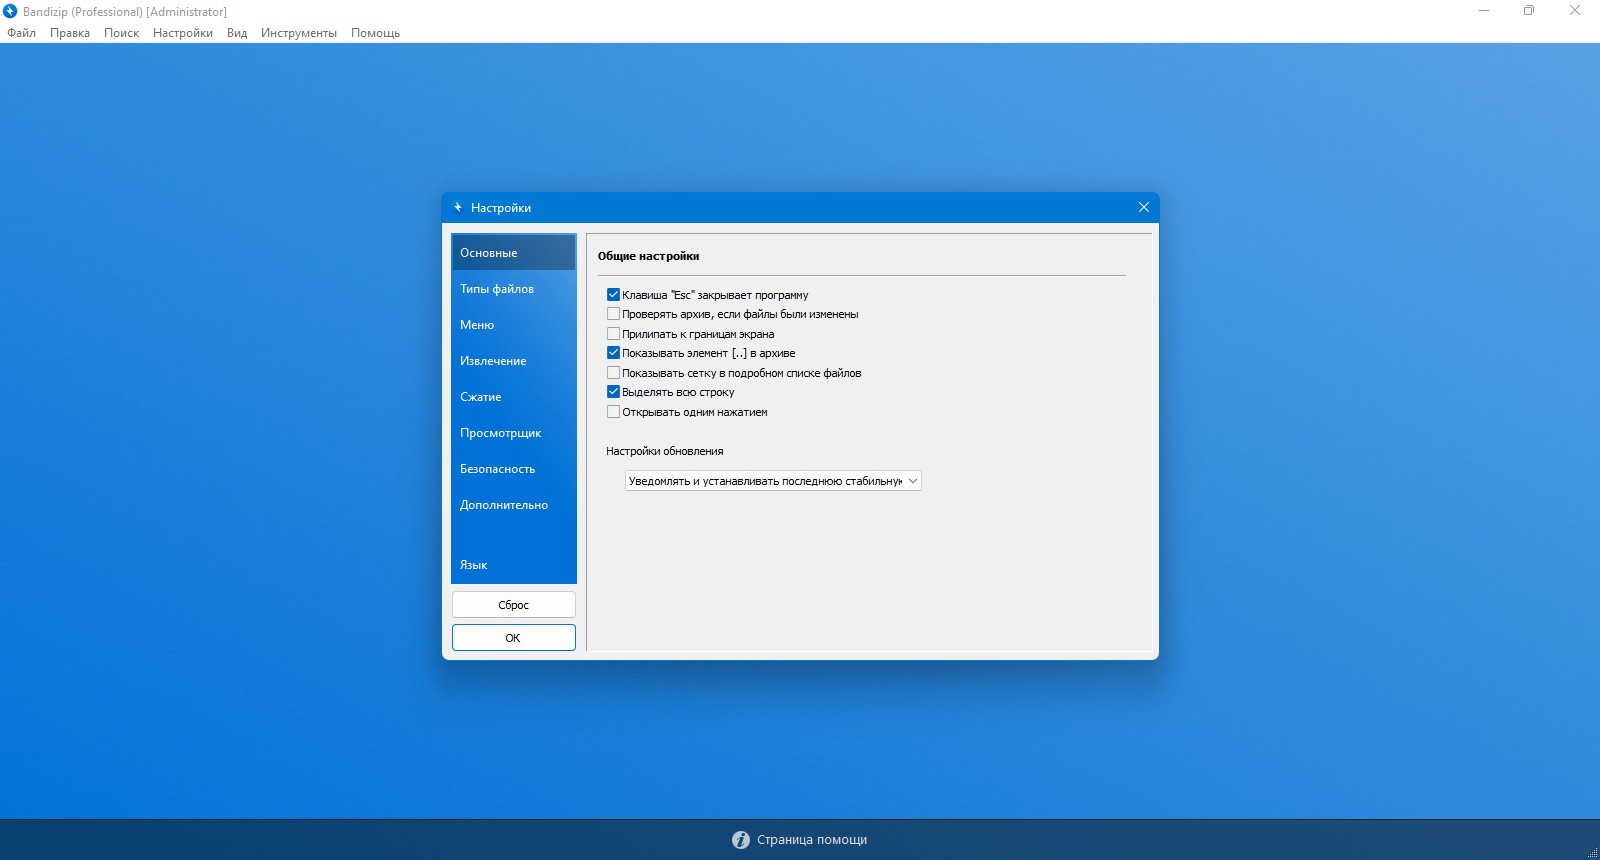
Task: Toggle Клавиша "Esc" закрывает программу checkbox
Action: [x=613, y=295]
